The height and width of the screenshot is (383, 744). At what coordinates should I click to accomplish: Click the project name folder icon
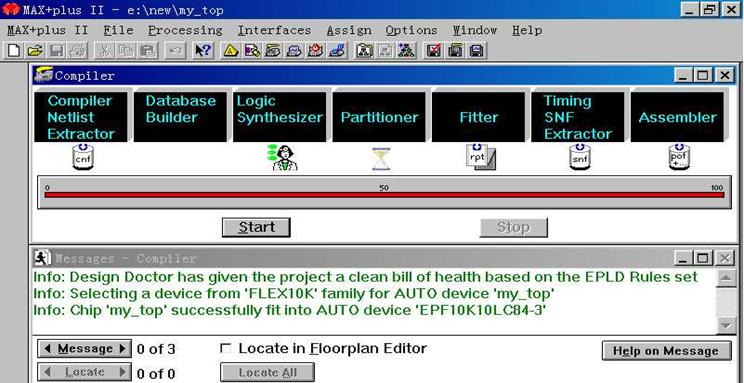click(x=364, y=50)
